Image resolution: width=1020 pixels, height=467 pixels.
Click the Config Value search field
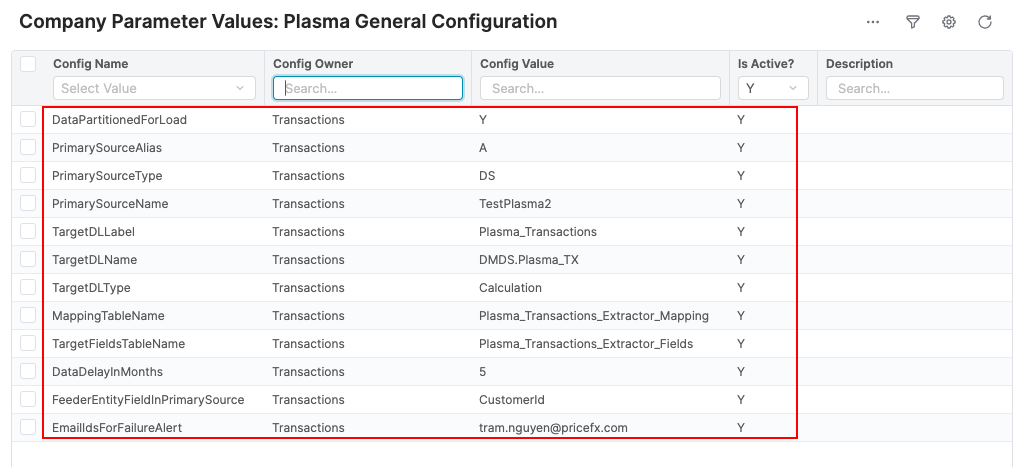(600, 88)
